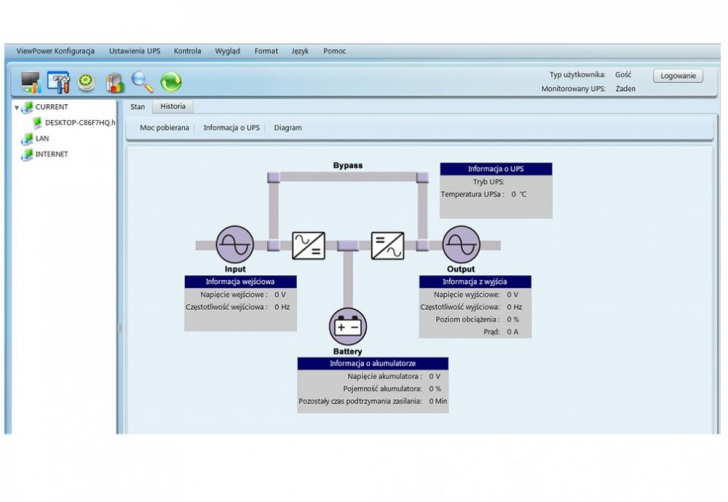The image size is (728, 502).
Task: Open the Ustawienia UPS menu
Action: point(134,51)
